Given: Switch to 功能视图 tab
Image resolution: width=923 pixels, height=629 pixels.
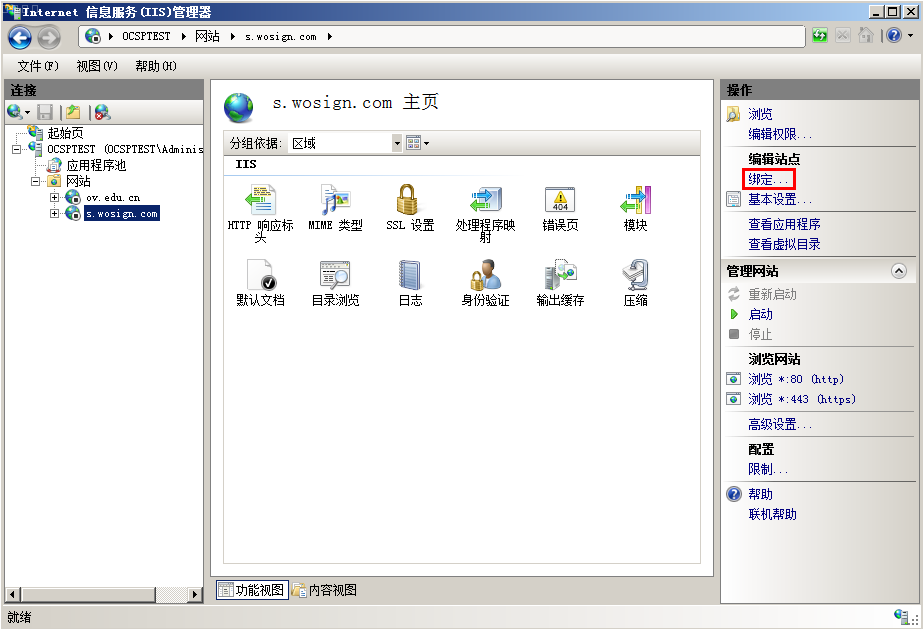Looking at the screenshot, I should (251, 590).
